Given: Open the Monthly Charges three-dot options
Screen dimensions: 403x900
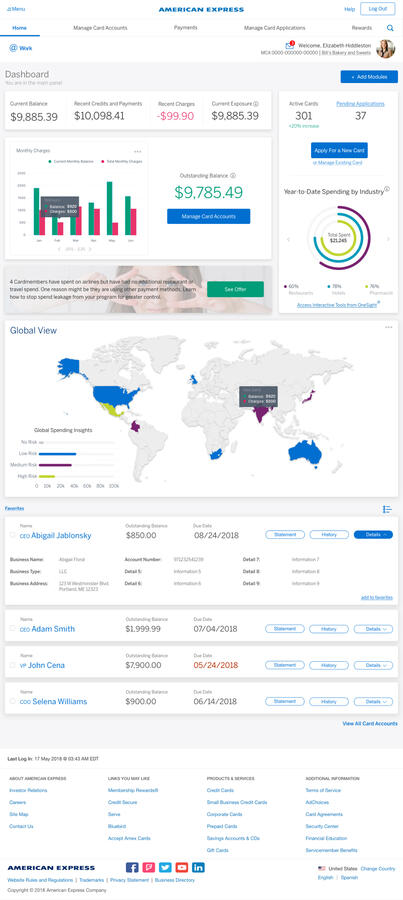Looking at the screenshot, I should click(x=138, y=152).
